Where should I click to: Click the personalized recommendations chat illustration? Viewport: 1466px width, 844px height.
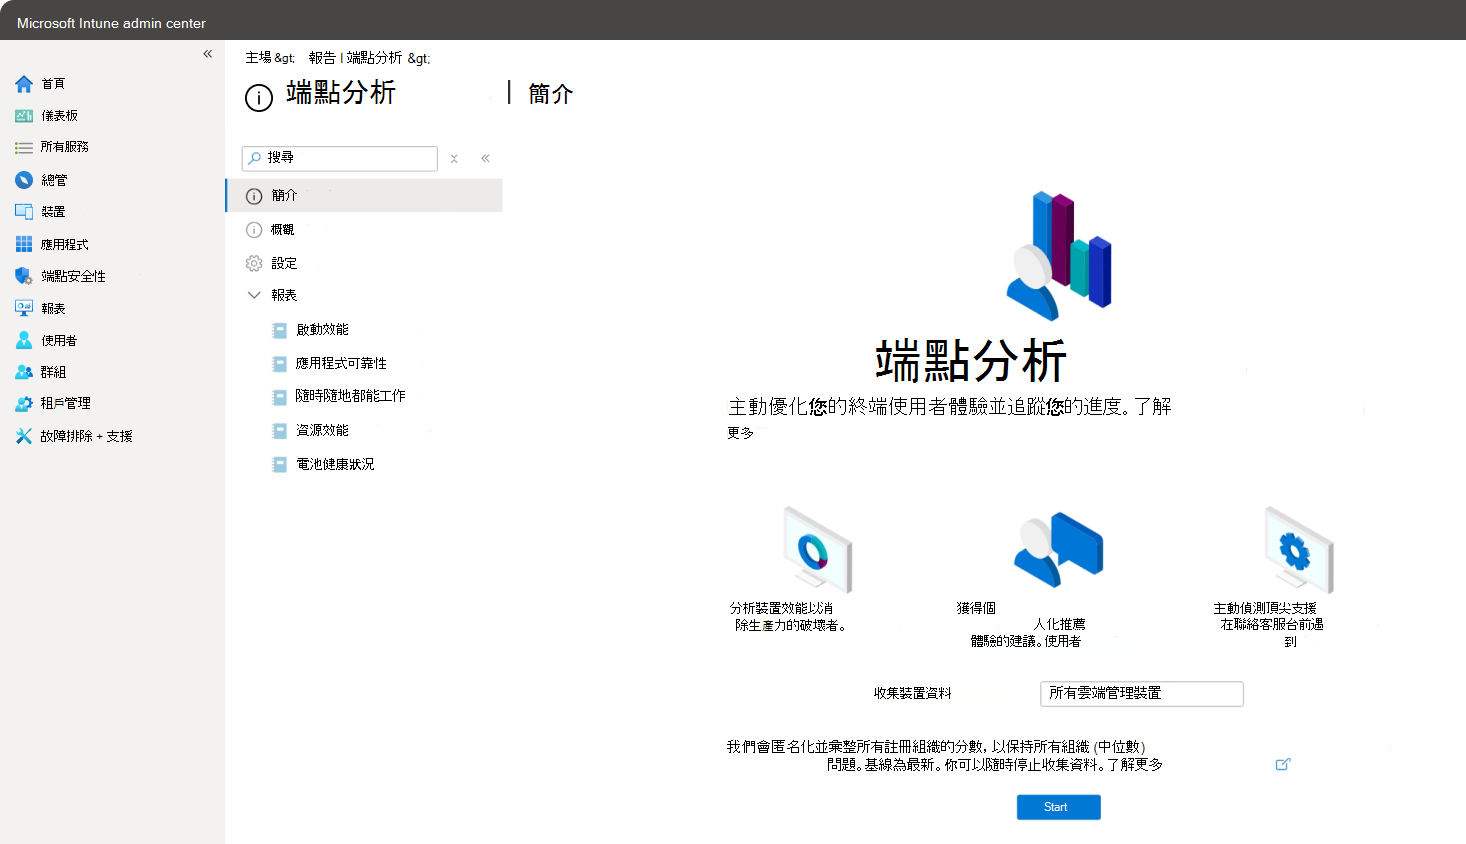[x=1058, y=549]
